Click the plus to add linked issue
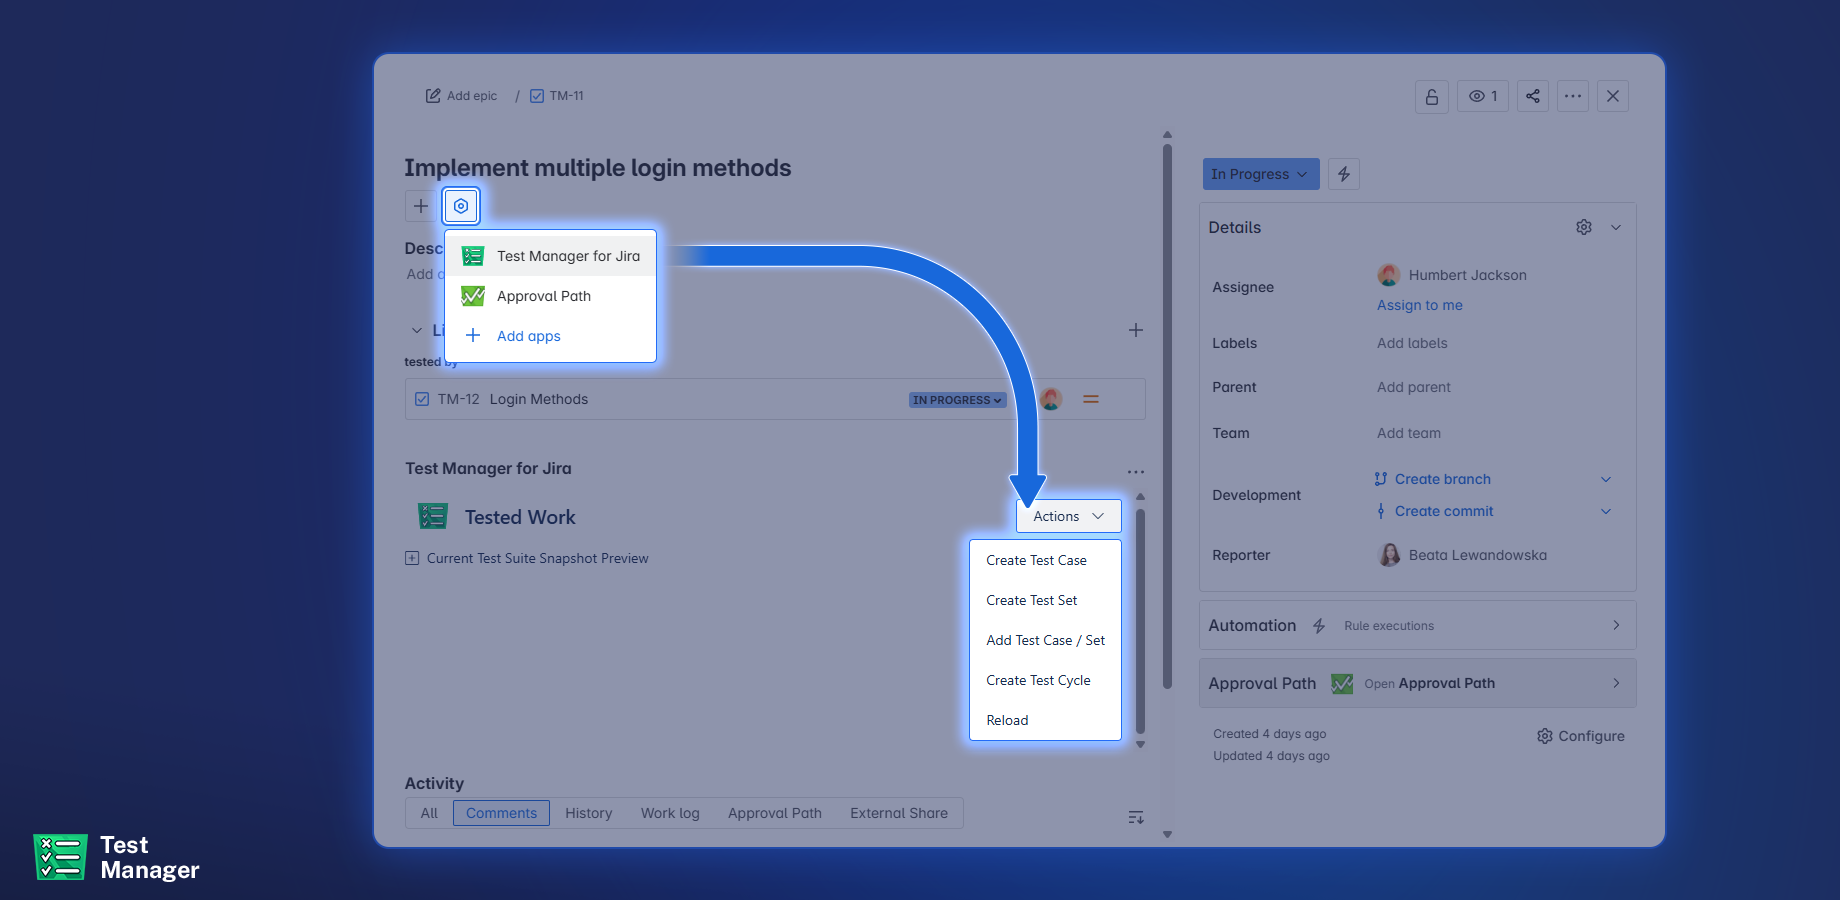The width and height of the screenshot is (1840, 900). 1136,330
